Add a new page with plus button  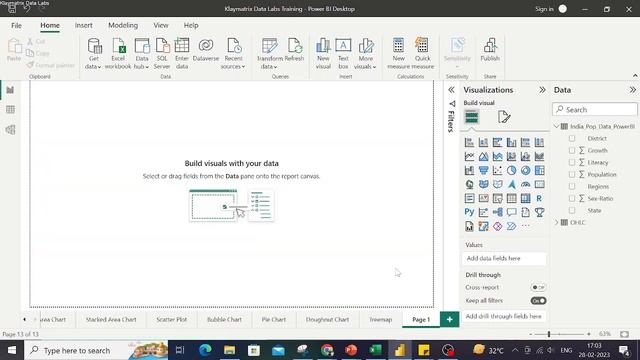tap(449, 320)
